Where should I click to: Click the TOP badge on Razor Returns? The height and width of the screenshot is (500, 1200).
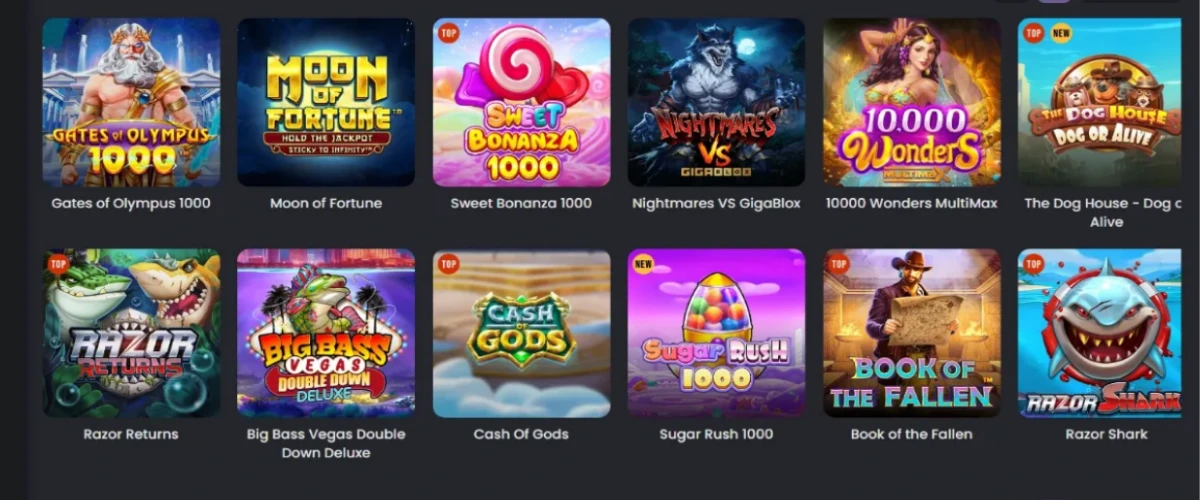click(59, 264)
